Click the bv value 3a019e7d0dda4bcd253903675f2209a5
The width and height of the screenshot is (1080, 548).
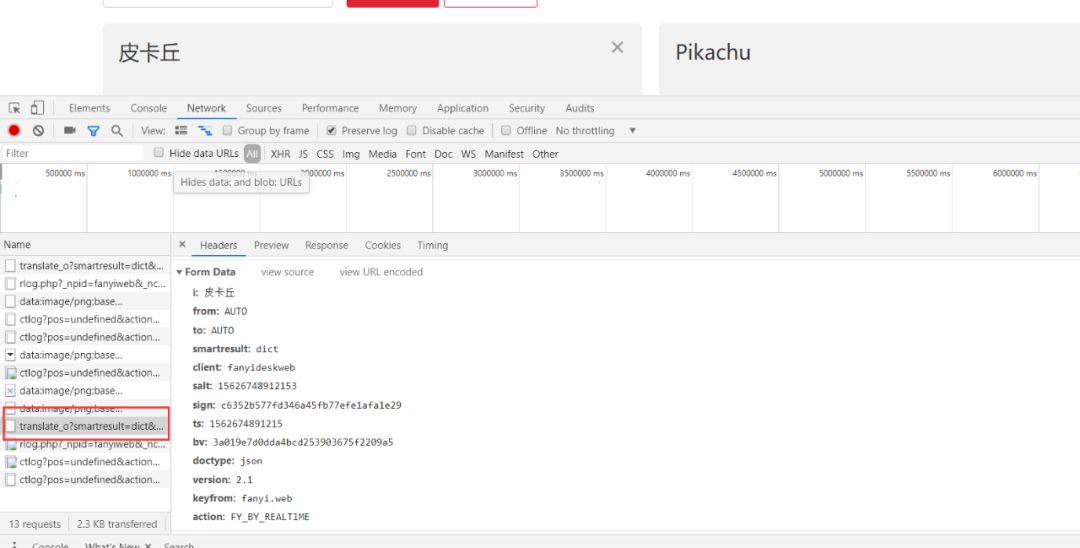click(x=303, y=442)
